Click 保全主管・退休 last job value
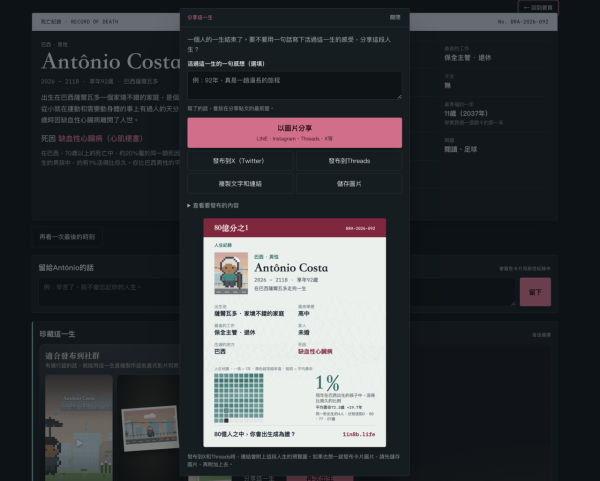 (x=468, y=58)
